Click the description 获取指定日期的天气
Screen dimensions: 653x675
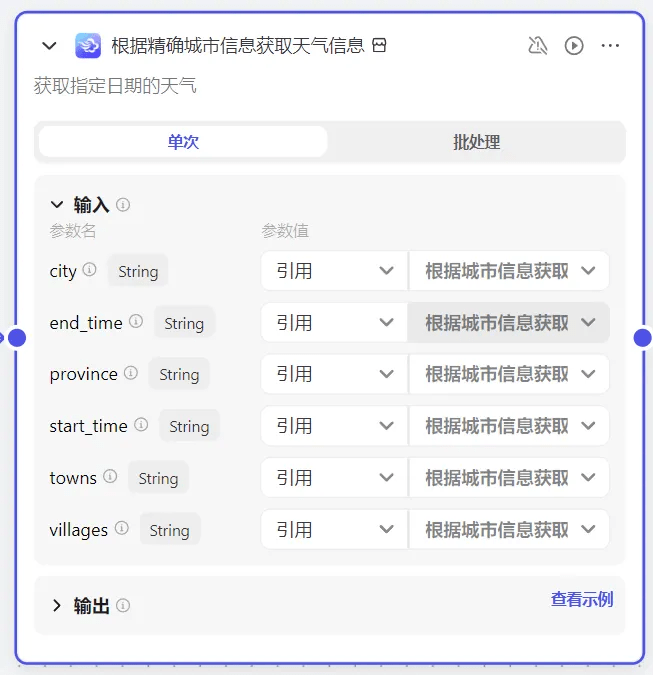tap(115, 85)
